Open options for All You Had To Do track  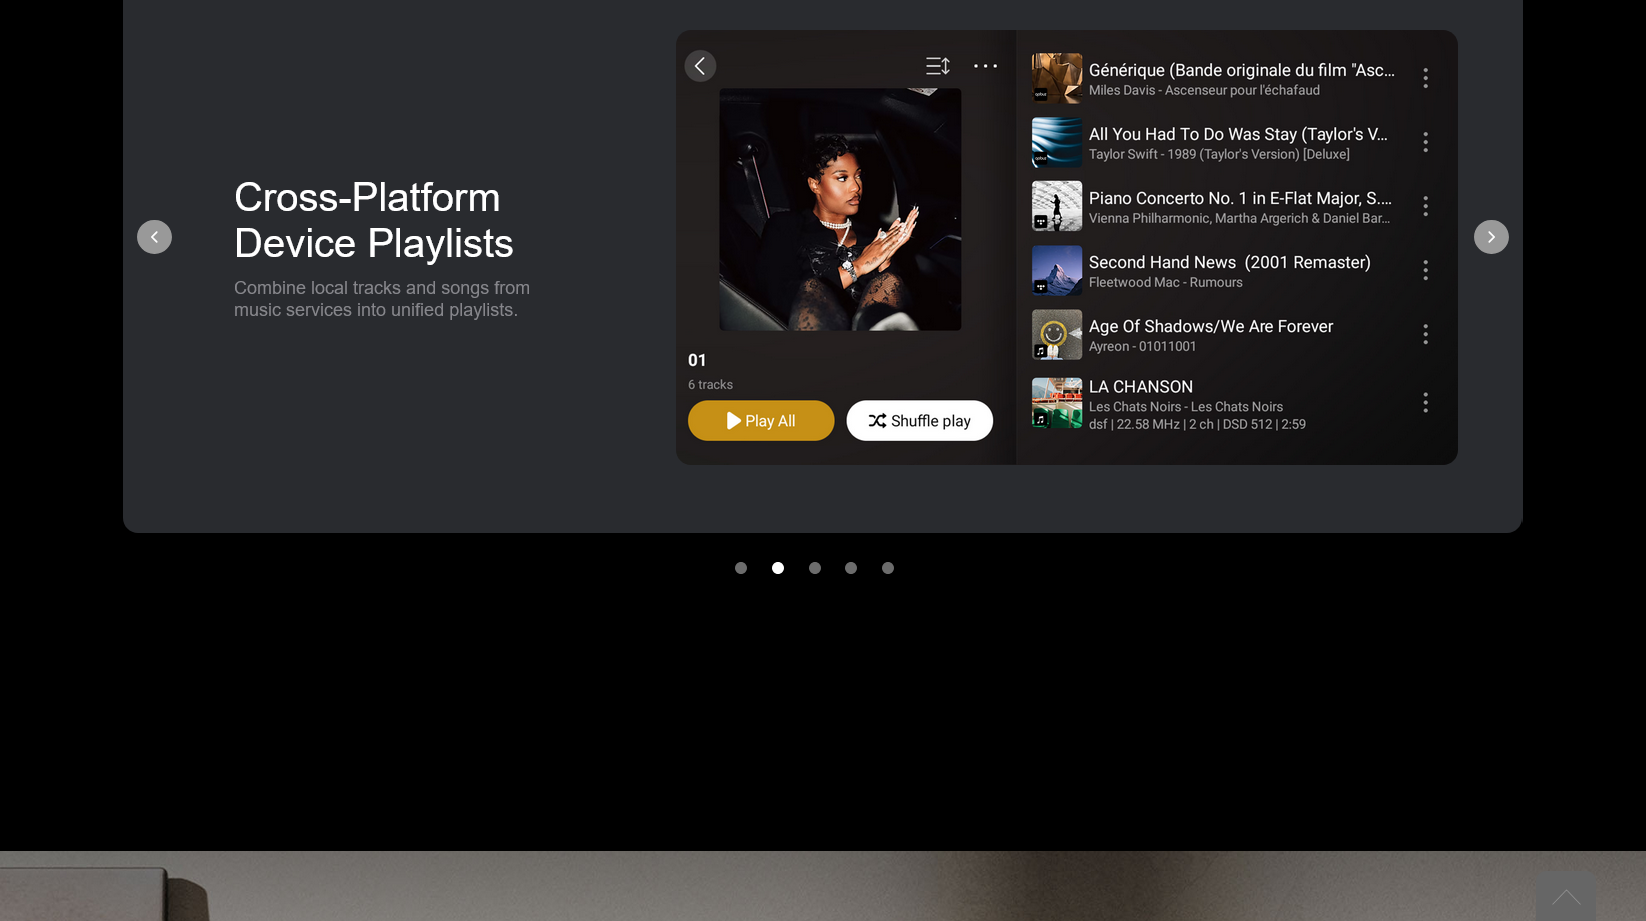1425,142
